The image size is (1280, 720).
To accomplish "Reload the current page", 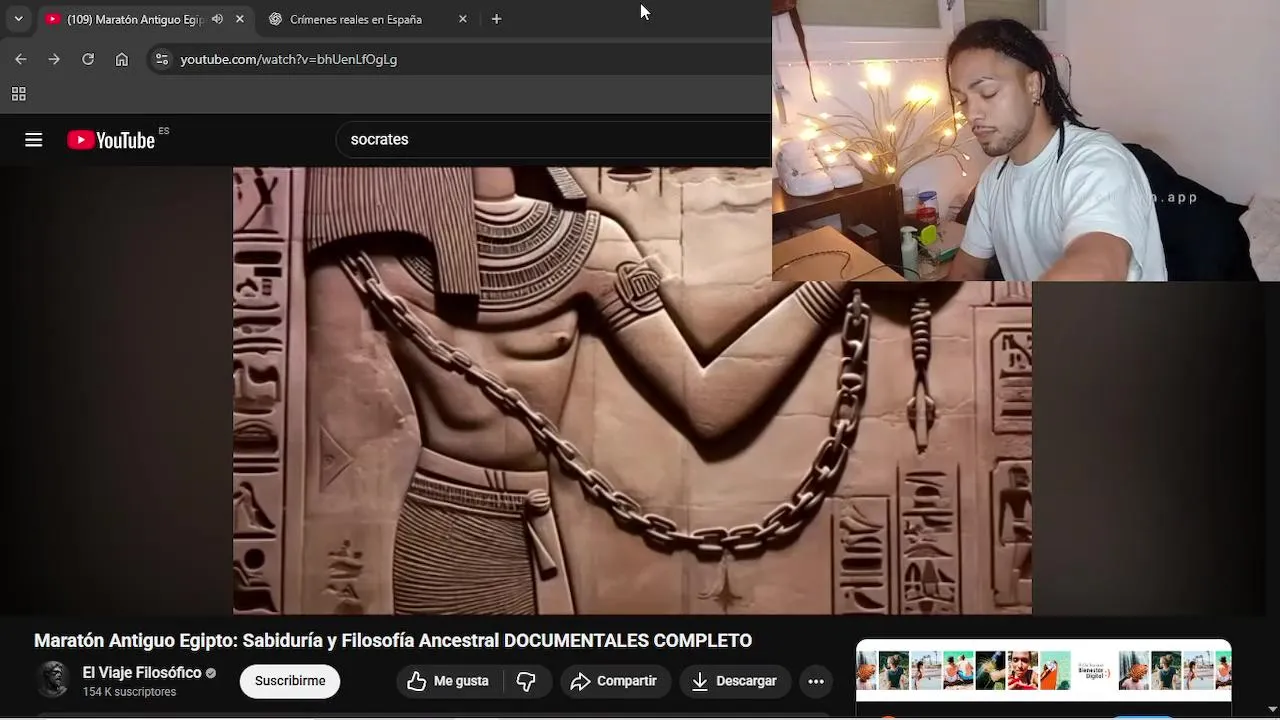I will pyautogui.click(x=88, y=59).
